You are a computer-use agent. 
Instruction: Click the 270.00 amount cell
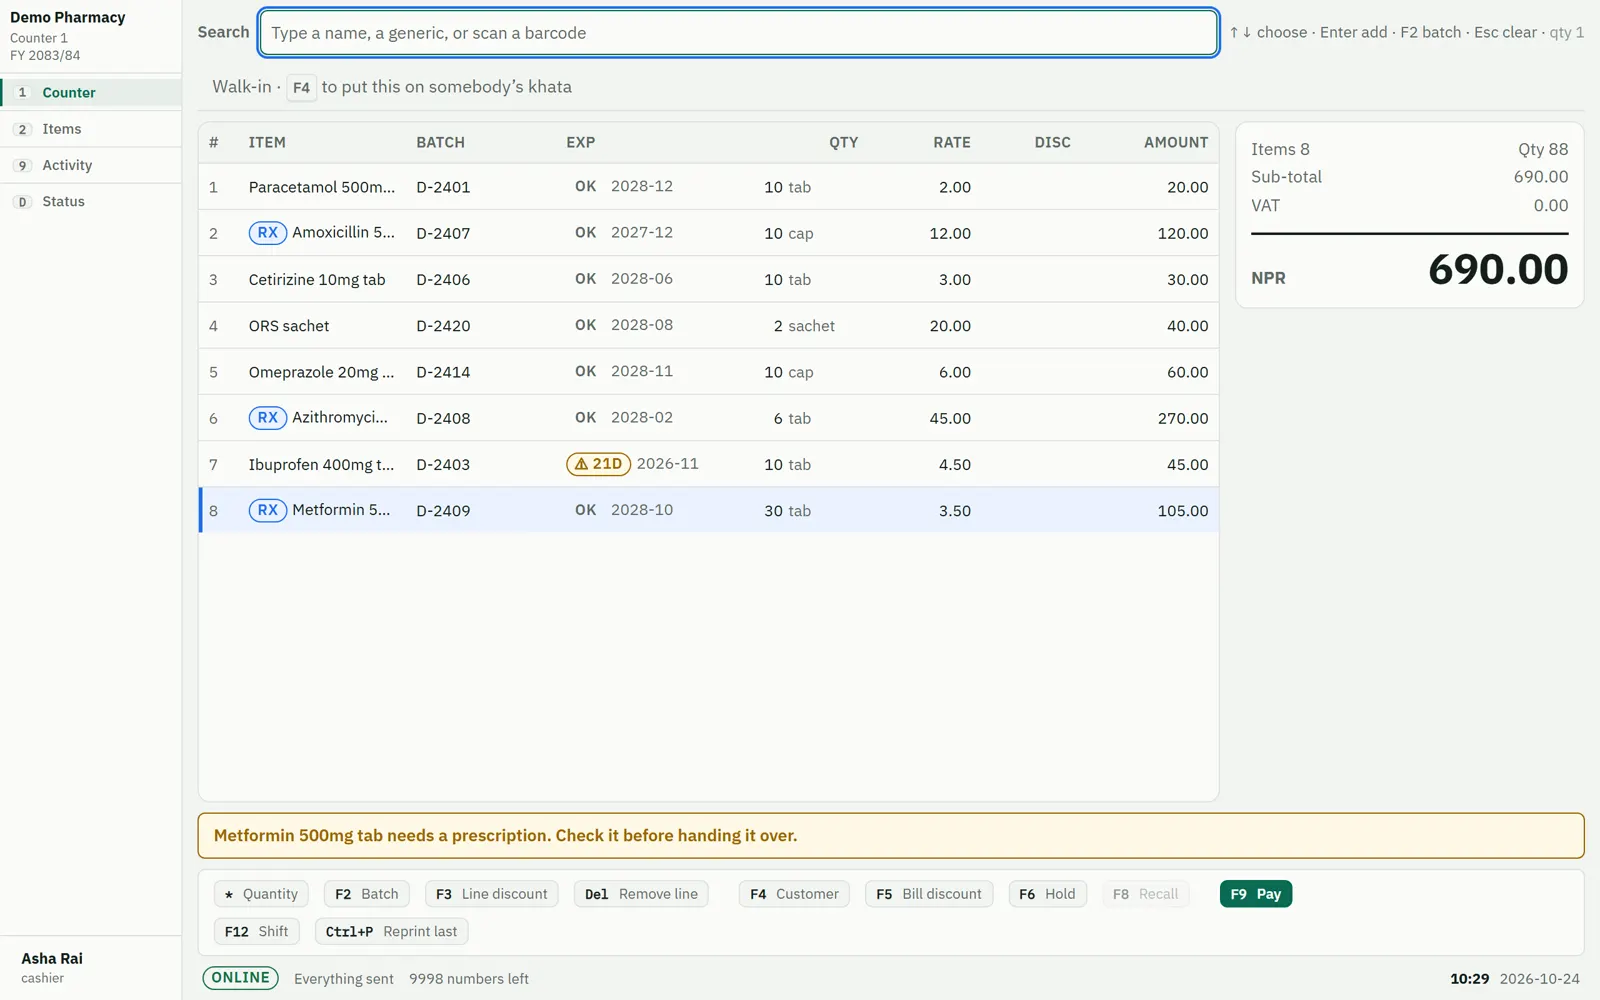click(1183, 418)
